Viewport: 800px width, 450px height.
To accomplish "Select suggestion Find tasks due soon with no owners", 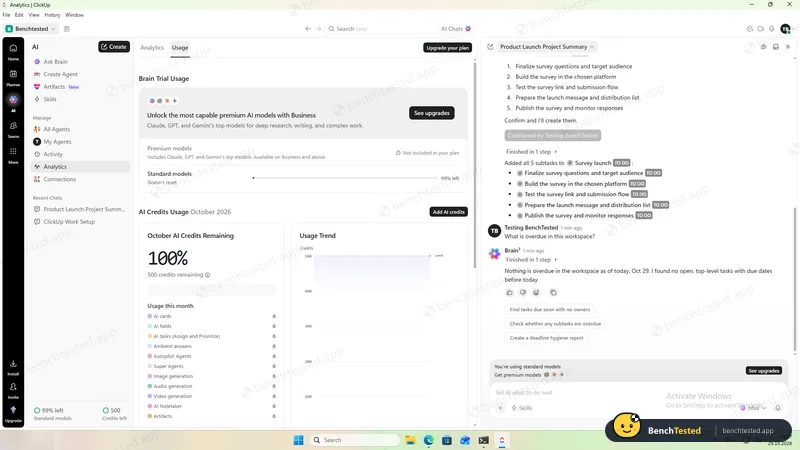I will (x=549, y=309).
